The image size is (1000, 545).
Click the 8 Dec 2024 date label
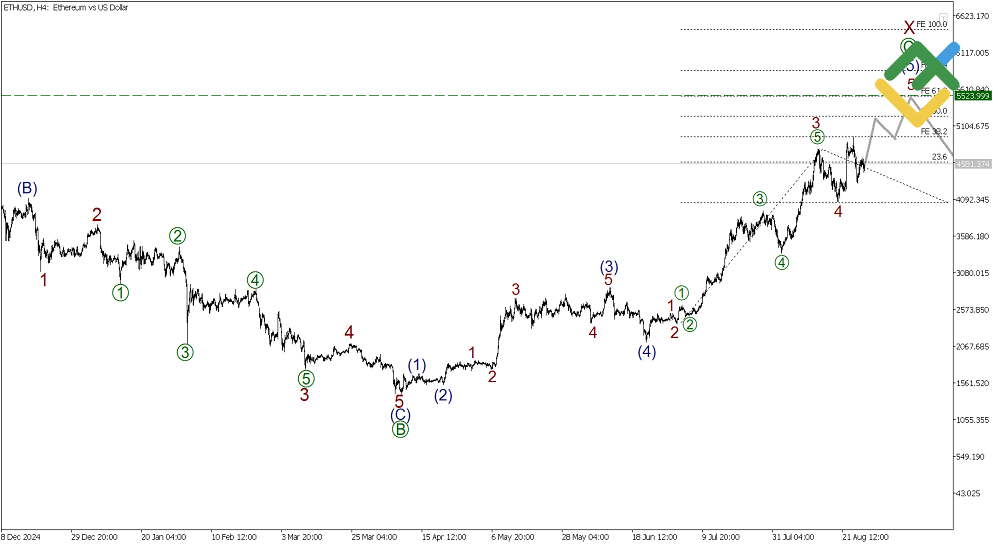click(x=22, y=535)
